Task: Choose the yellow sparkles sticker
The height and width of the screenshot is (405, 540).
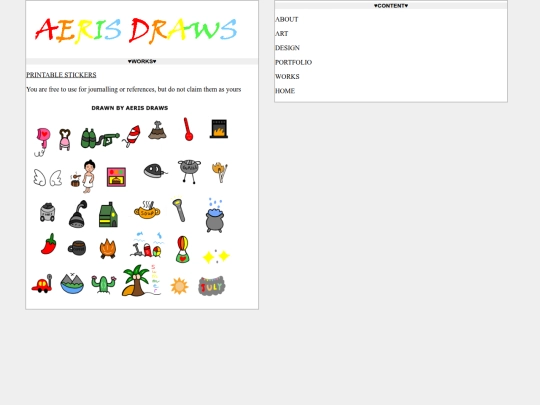Action: (216, 256)
